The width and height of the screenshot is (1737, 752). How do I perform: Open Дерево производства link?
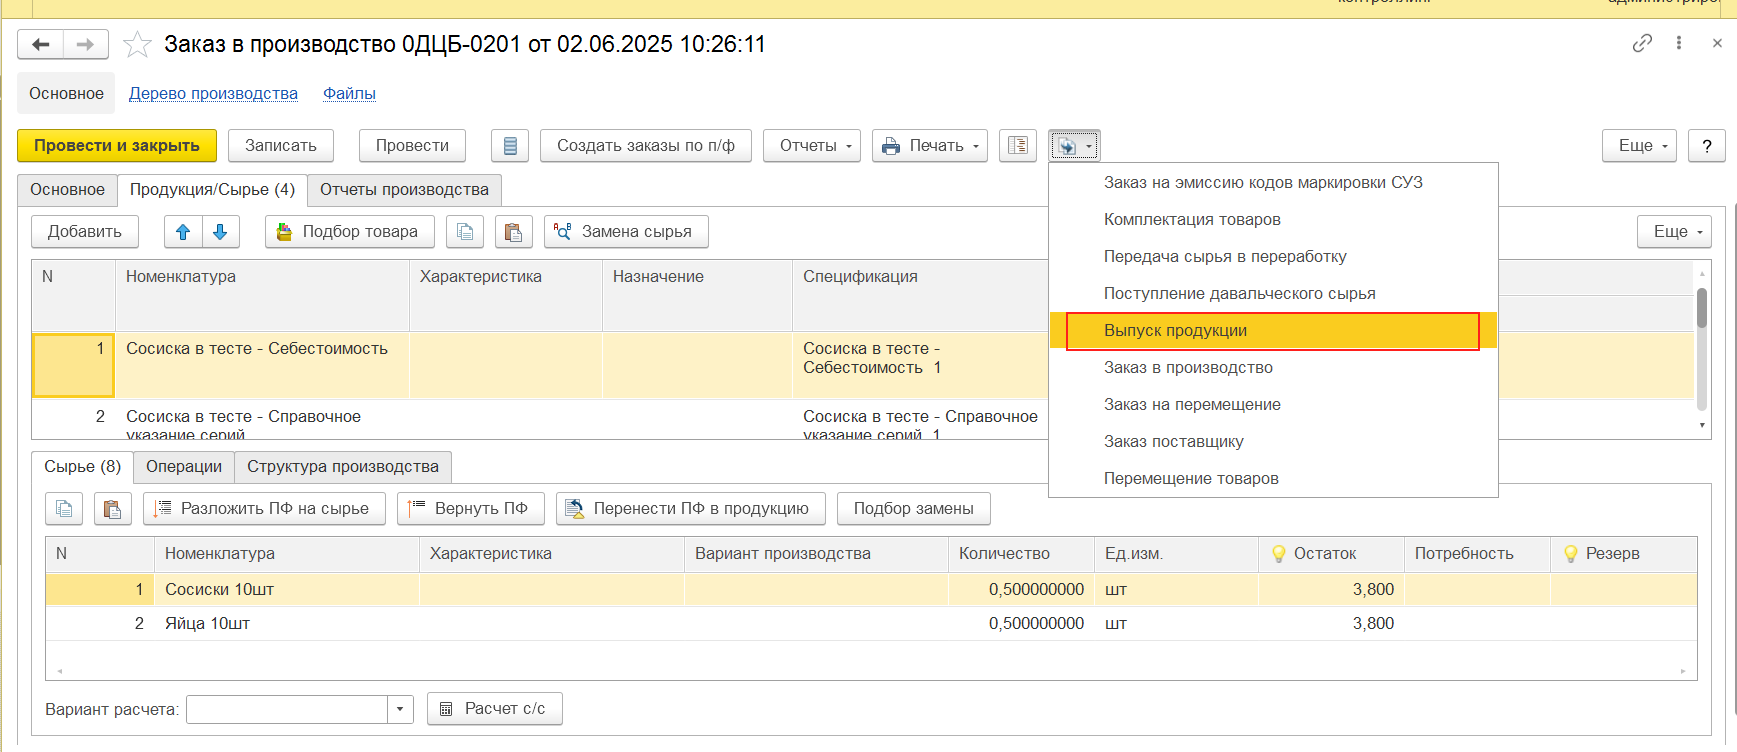tap(213, 94)
